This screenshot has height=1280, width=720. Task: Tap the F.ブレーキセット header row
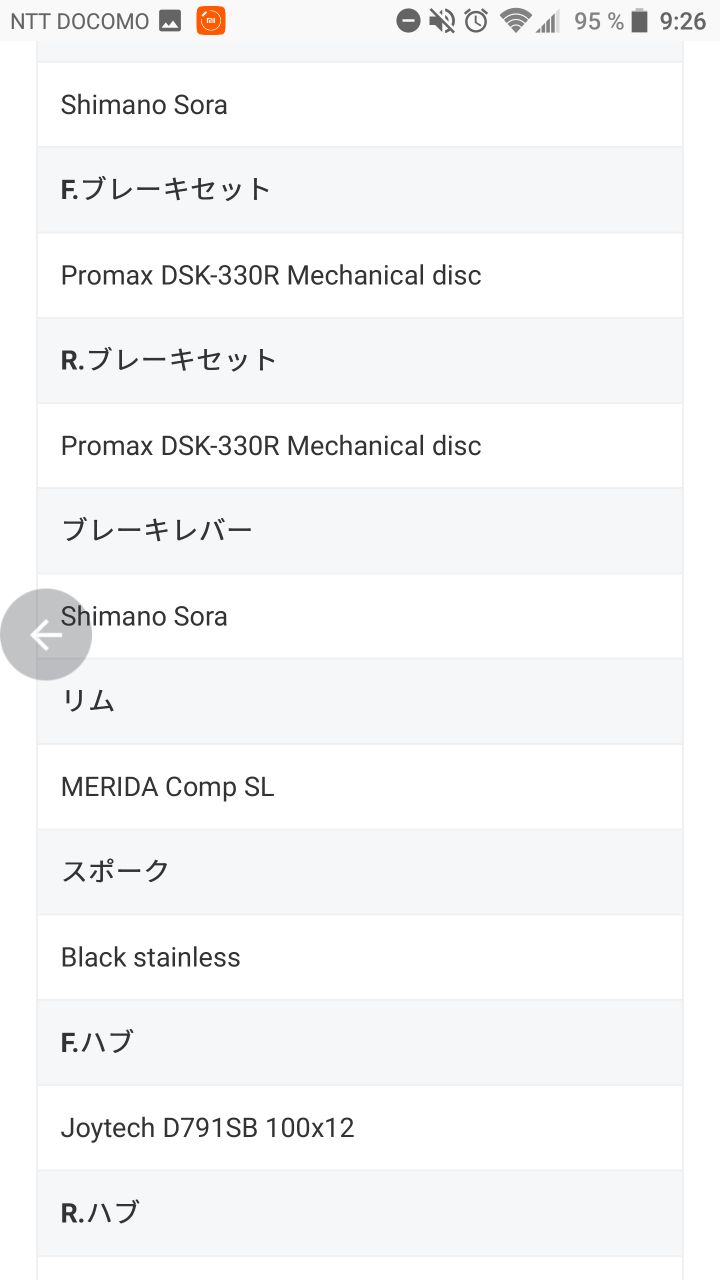[360, 190]
